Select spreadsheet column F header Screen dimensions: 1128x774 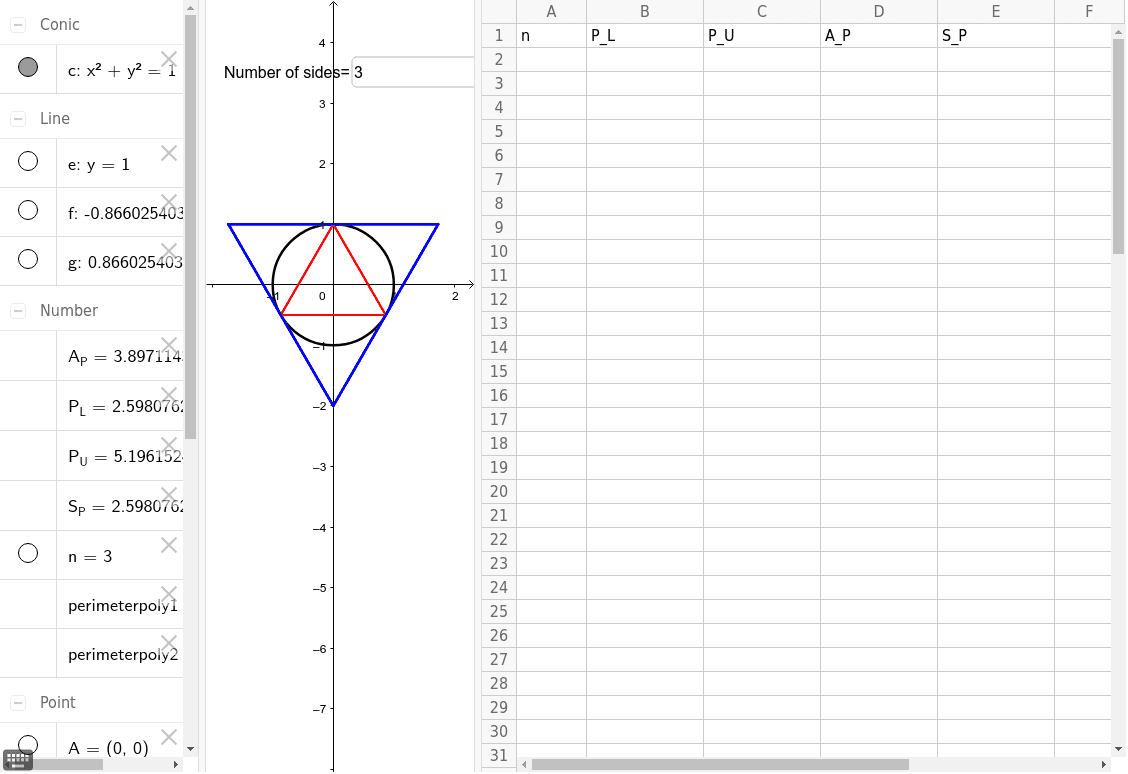1083,12
